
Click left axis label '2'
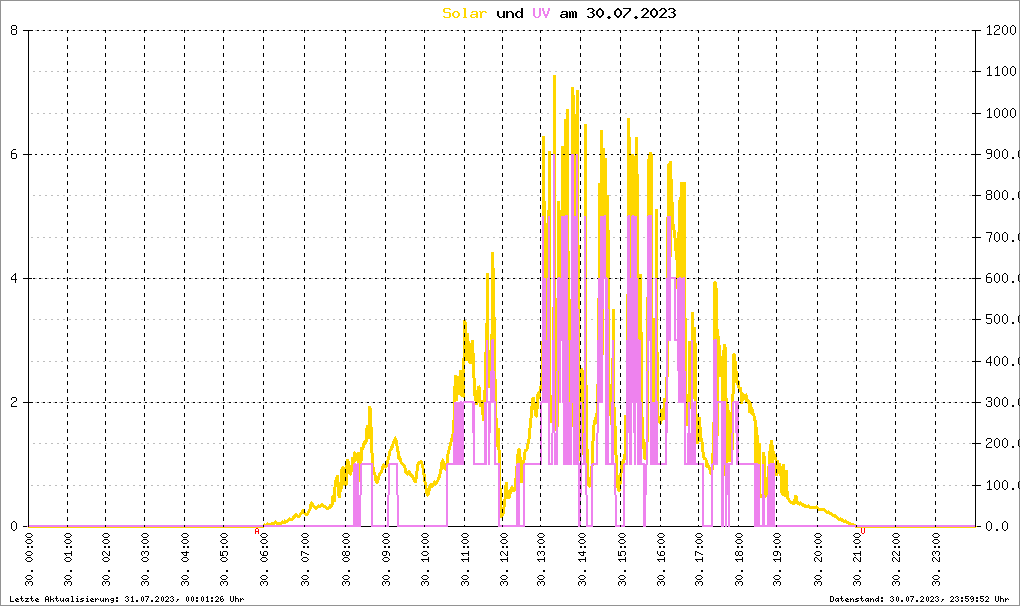[x=14, y=402]
